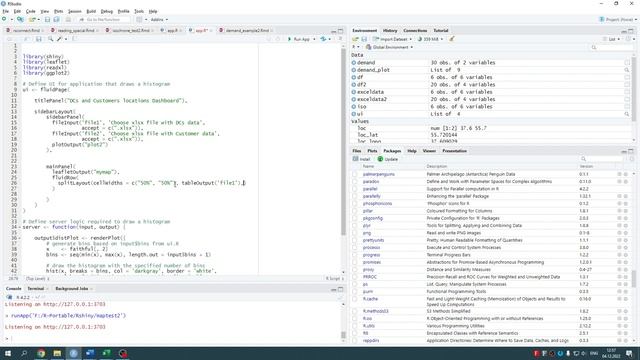Open the find/replace magnifier in editor toolbar
This screenshot has height=360, width=640.
click(x=51, y=39)
